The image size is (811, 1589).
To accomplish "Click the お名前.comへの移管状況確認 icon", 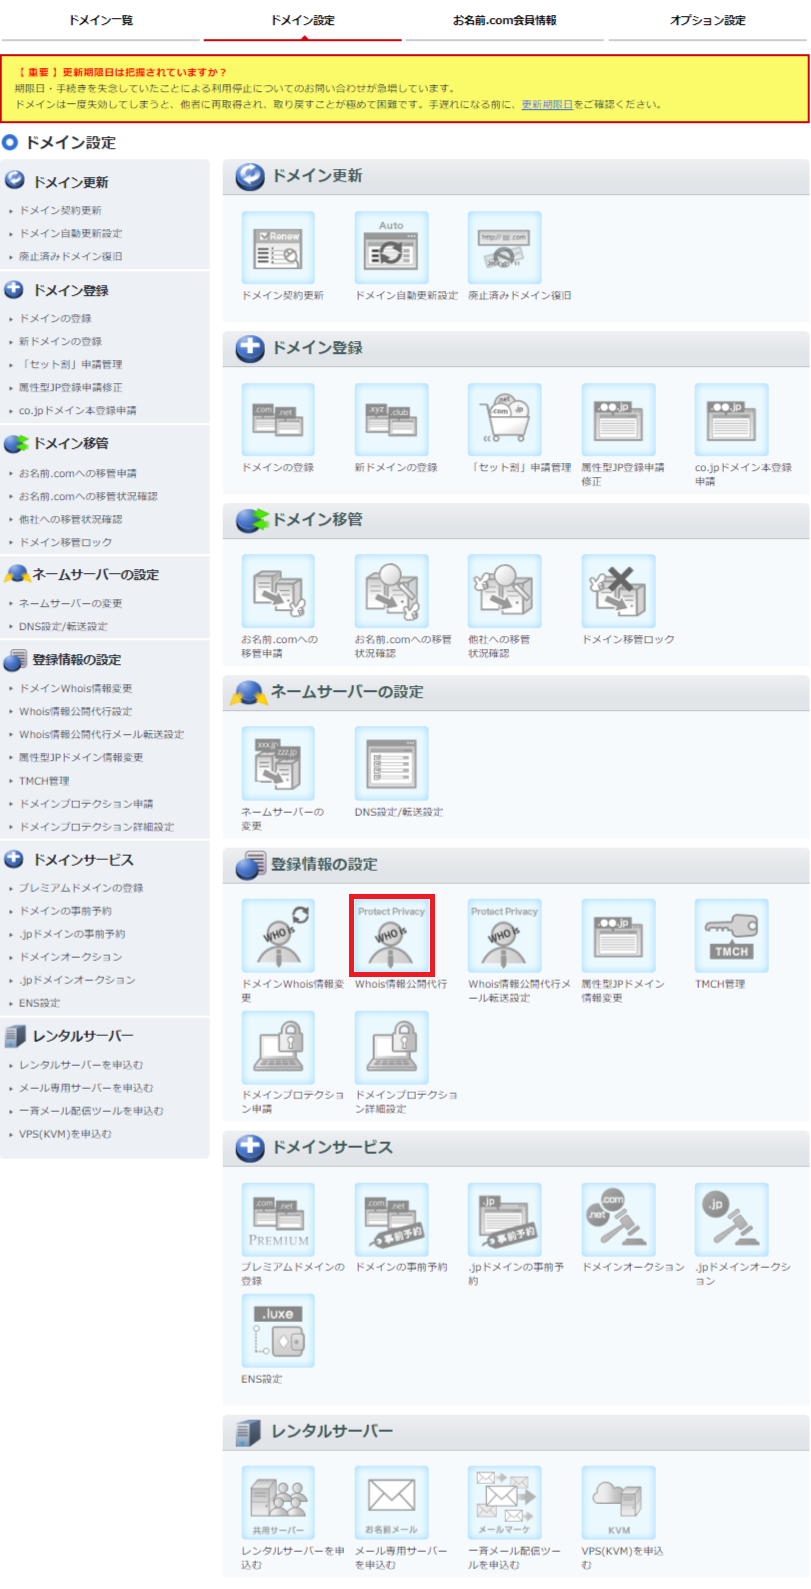I will [391, 591].
